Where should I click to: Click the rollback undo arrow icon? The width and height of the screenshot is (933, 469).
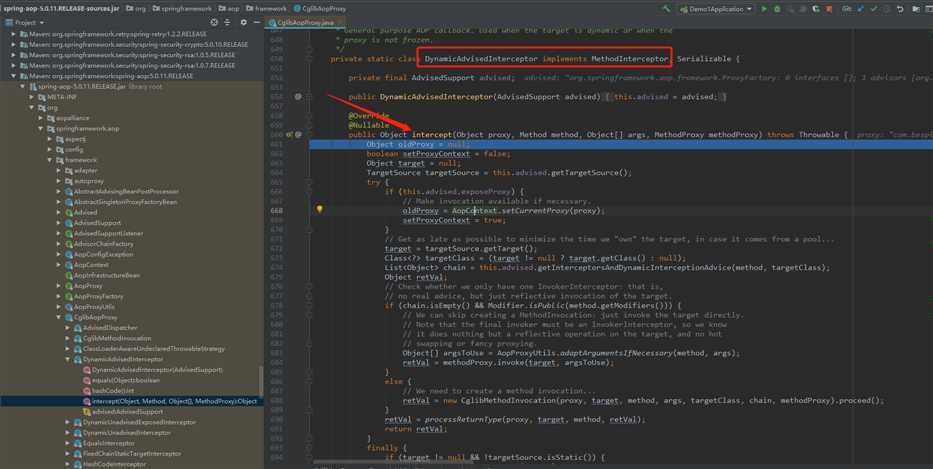900,9
